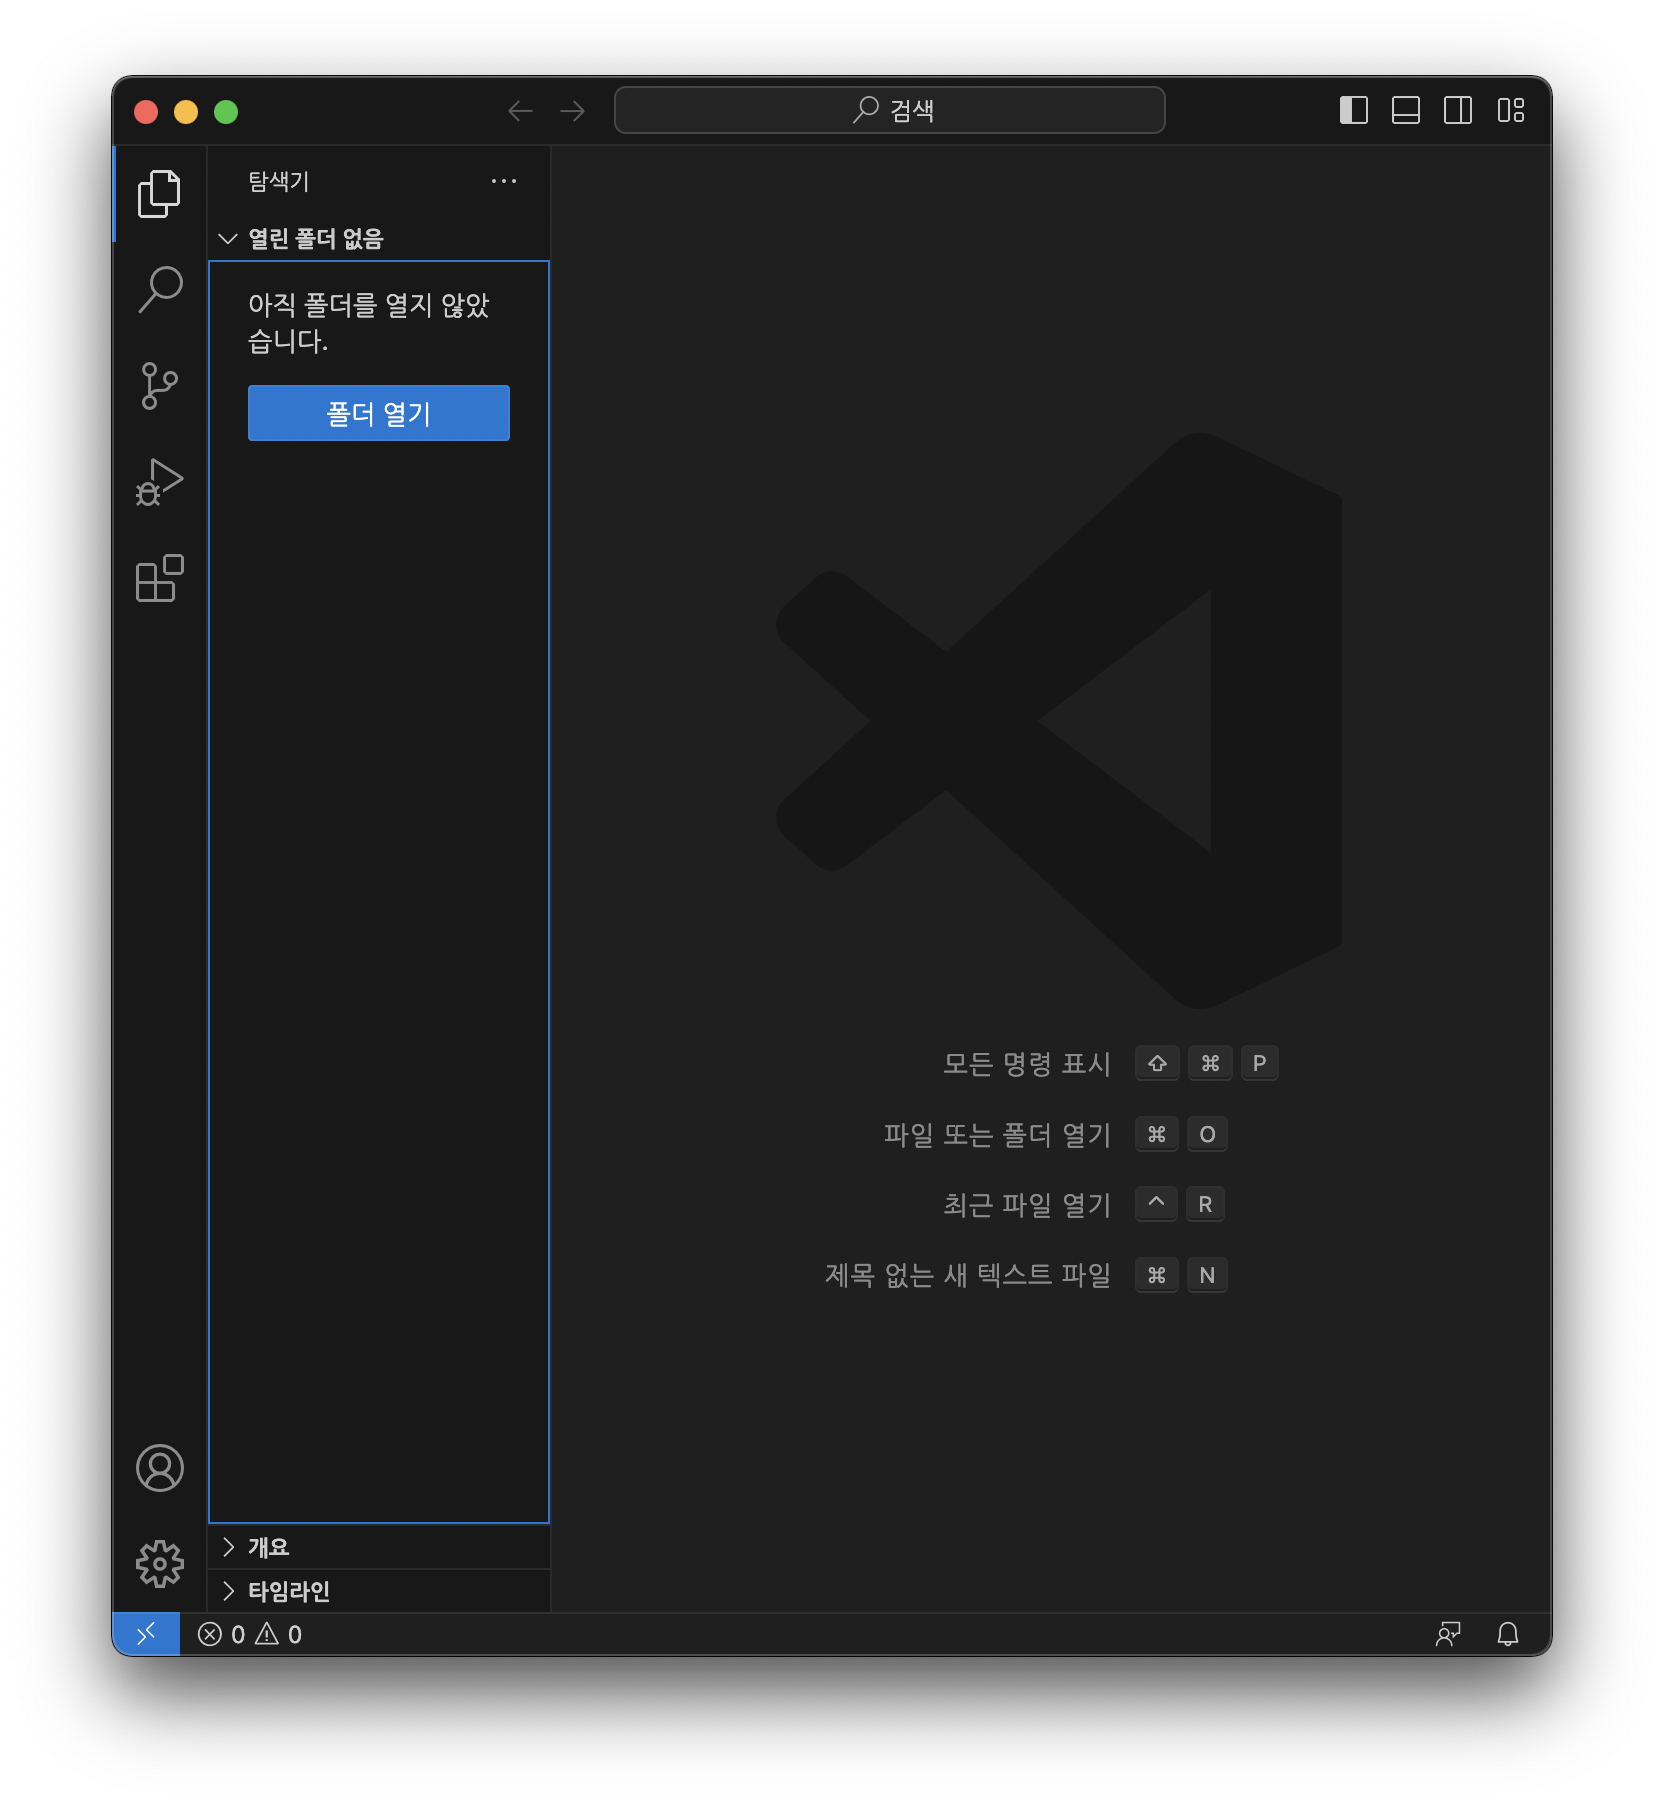
Task: Open the Source Control view
Action: [x=159, y=386]
